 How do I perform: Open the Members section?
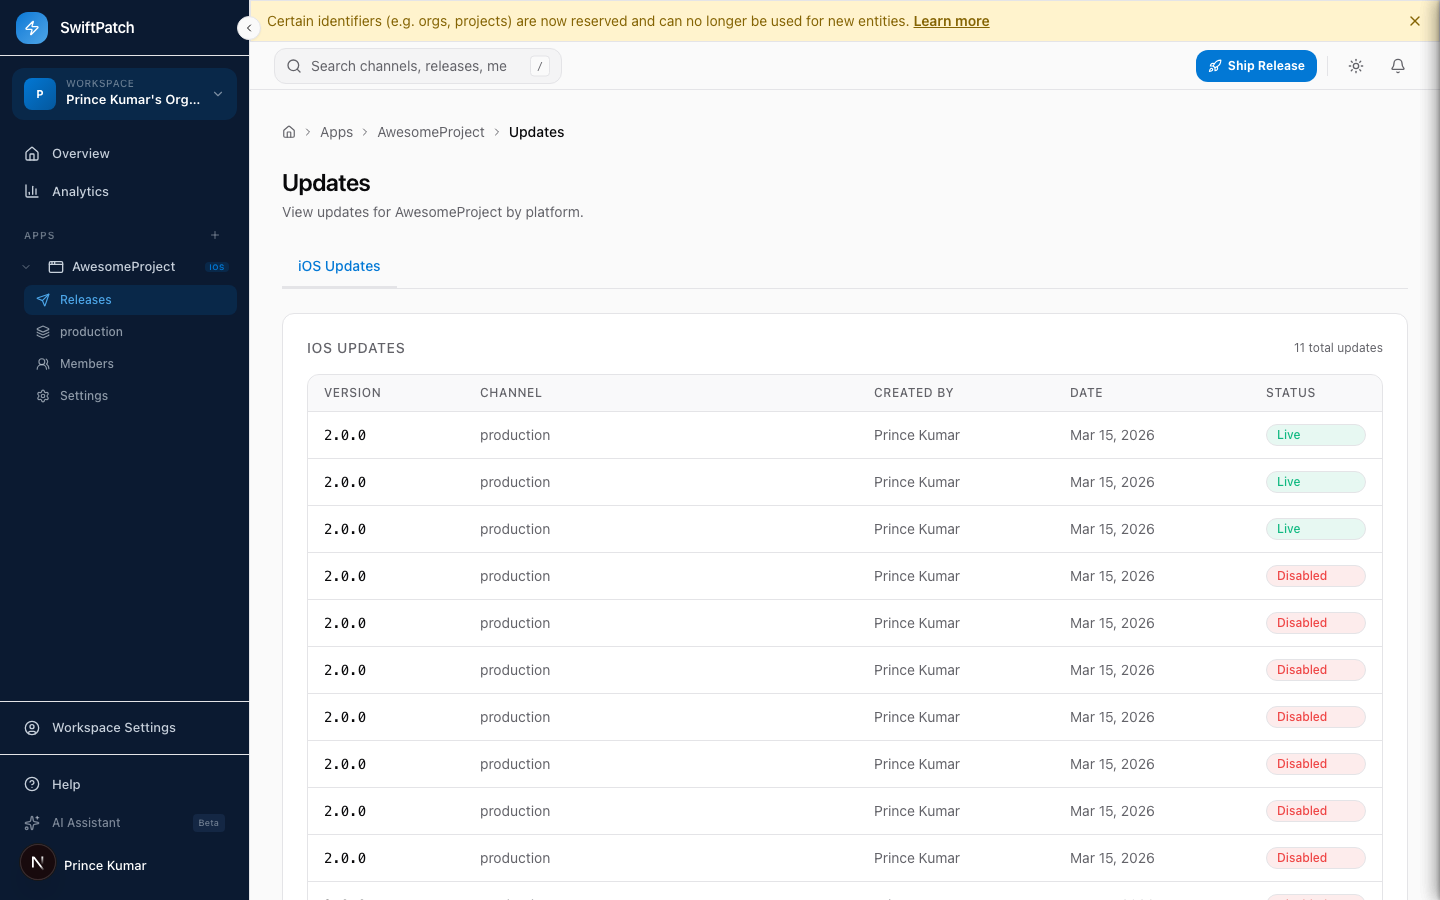86,363
